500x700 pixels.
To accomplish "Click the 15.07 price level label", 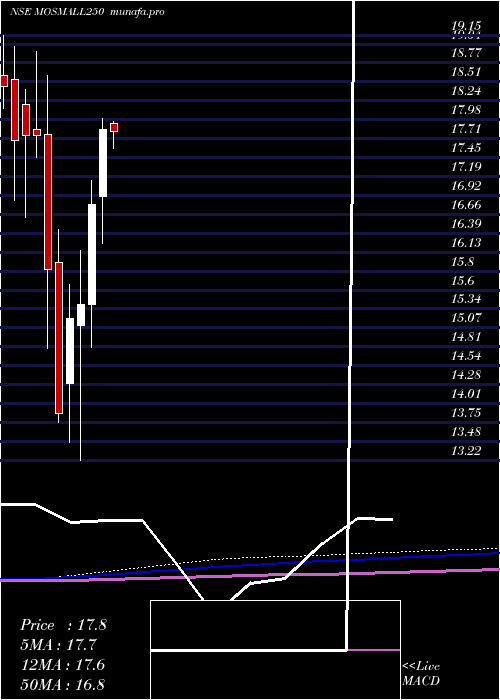I will (466, 318).
